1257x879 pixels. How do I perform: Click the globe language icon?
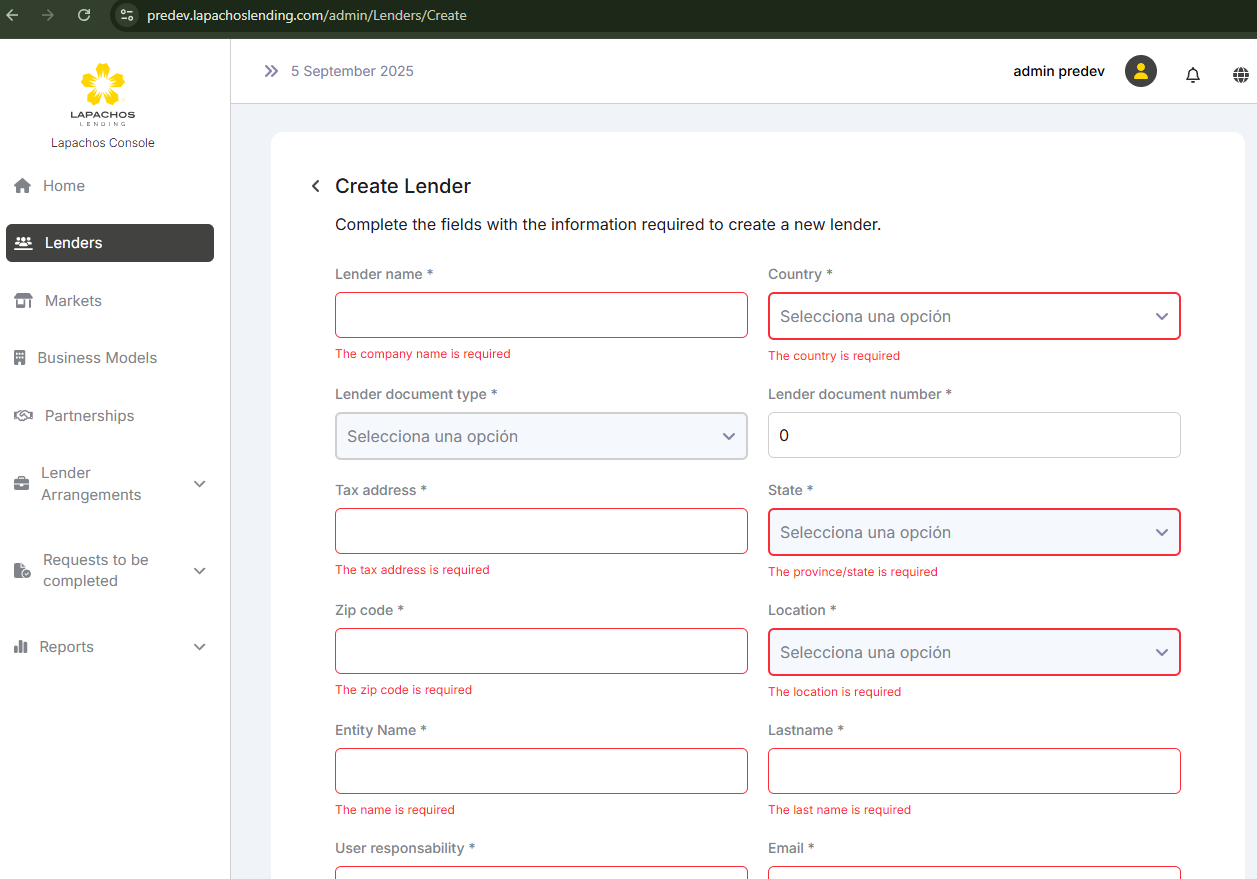(x=1241, y=74)
